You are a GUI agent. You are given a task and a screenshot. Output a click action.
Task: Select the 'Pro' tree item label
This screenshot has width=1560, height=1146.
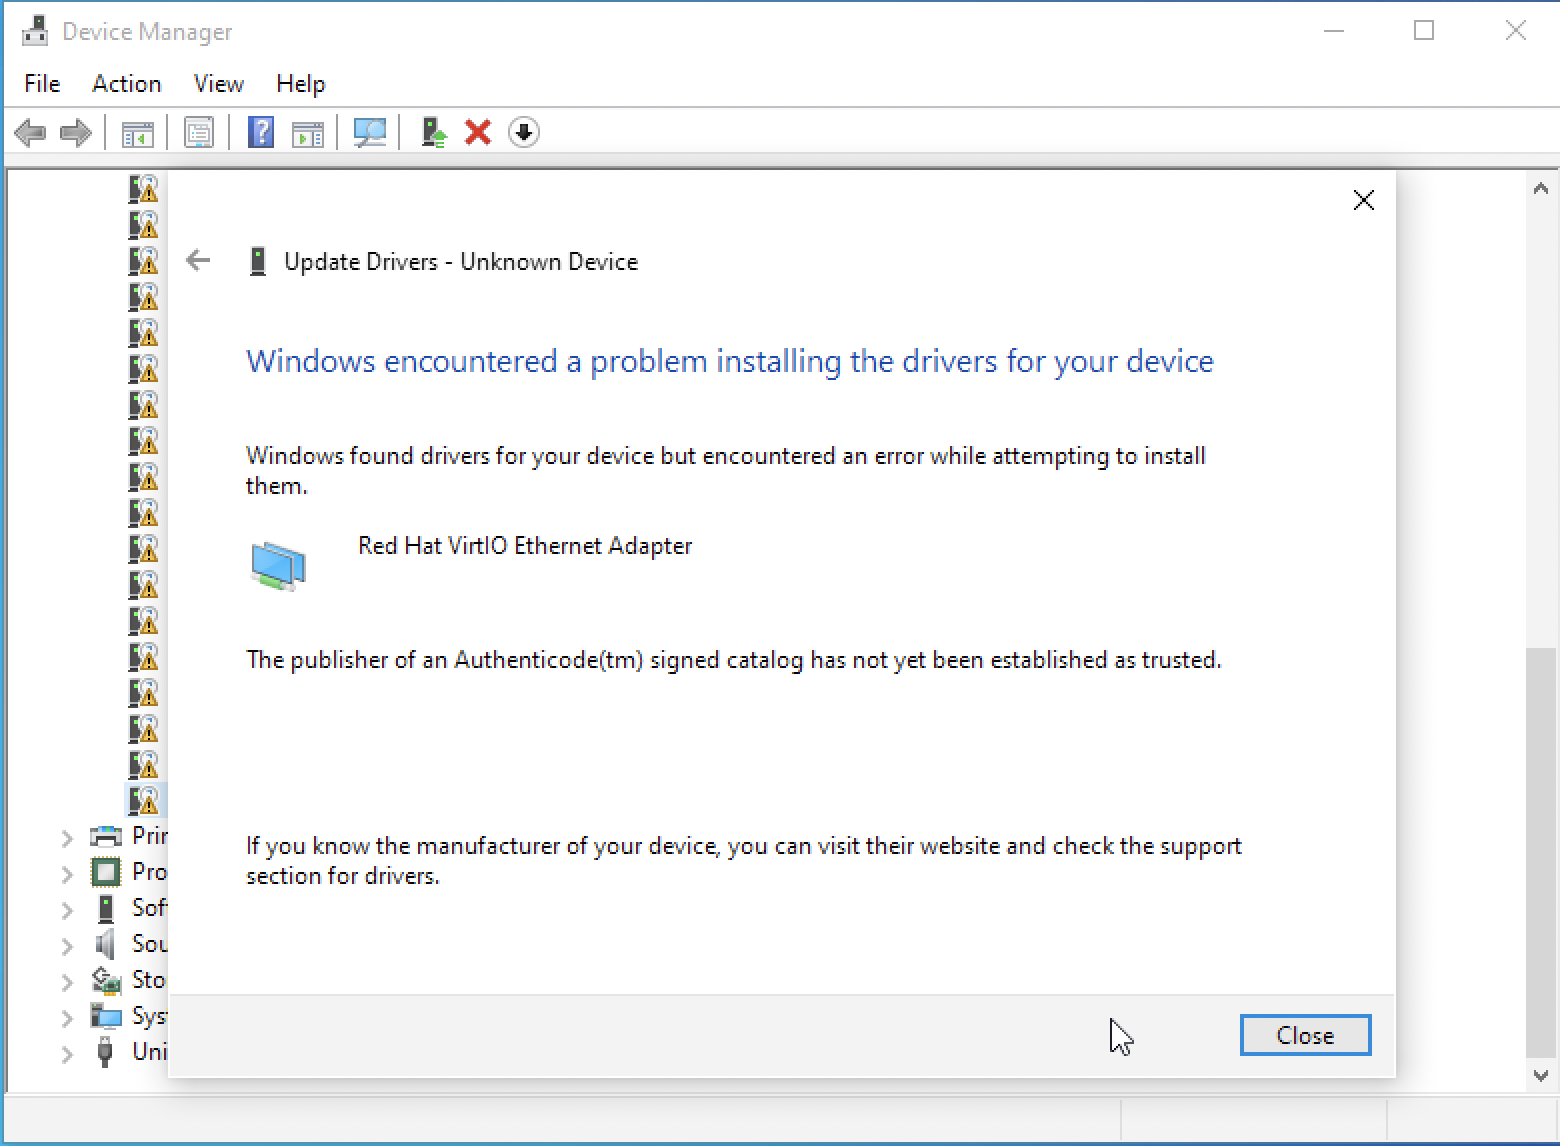[x=150, y=872]
